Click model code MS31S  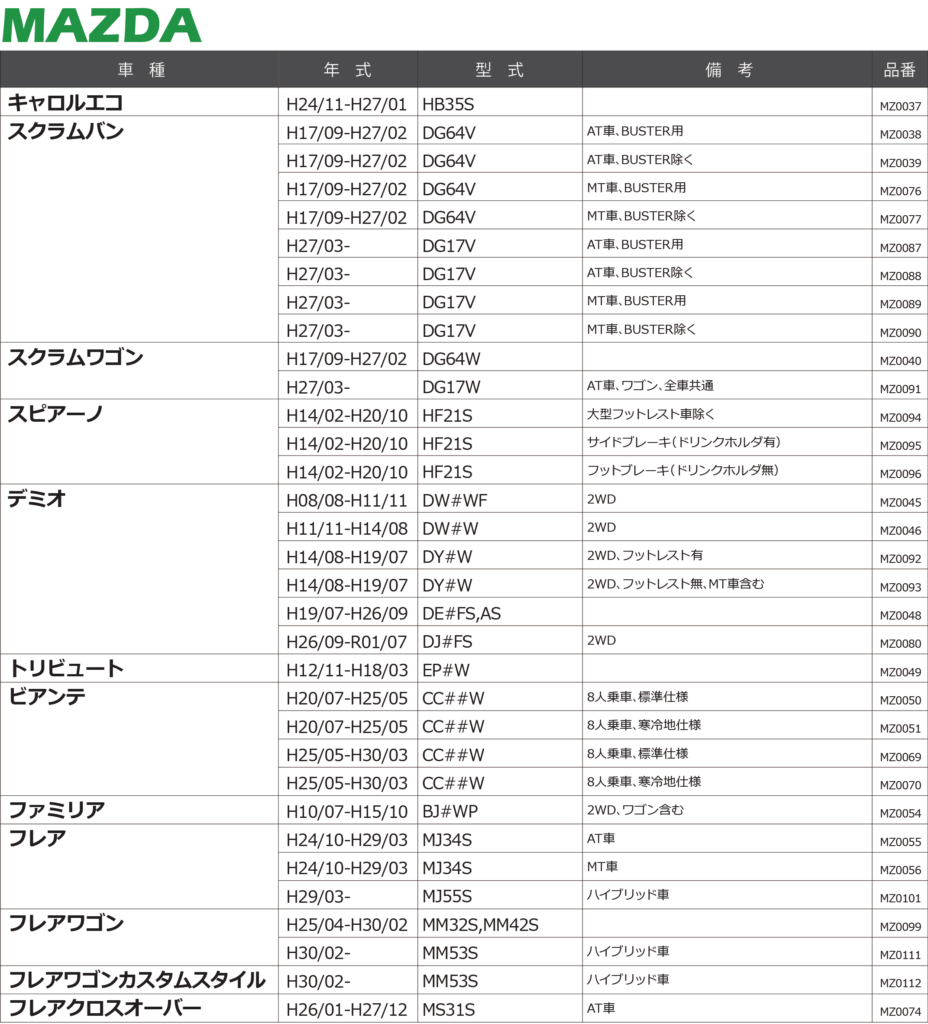click(449, 1010)
